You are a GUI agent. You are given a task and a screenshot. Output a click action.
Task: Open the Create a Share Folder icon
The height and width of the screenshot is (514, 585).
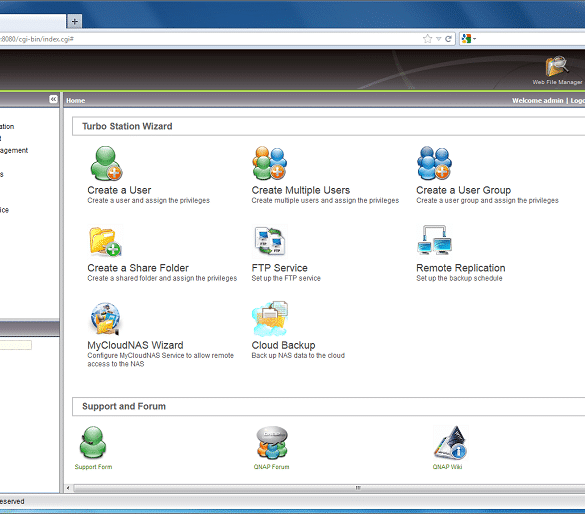pos(106,242)
